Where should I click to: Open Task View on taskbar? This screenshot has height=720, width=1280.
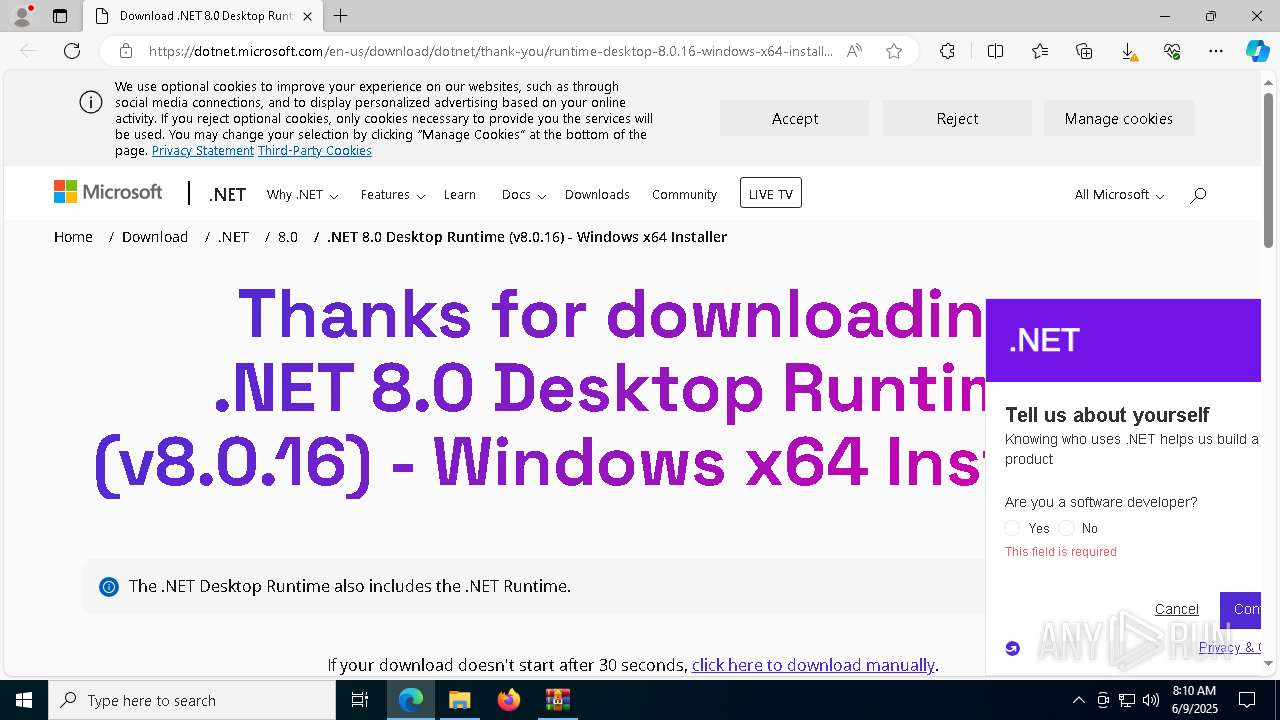(360, 700)
